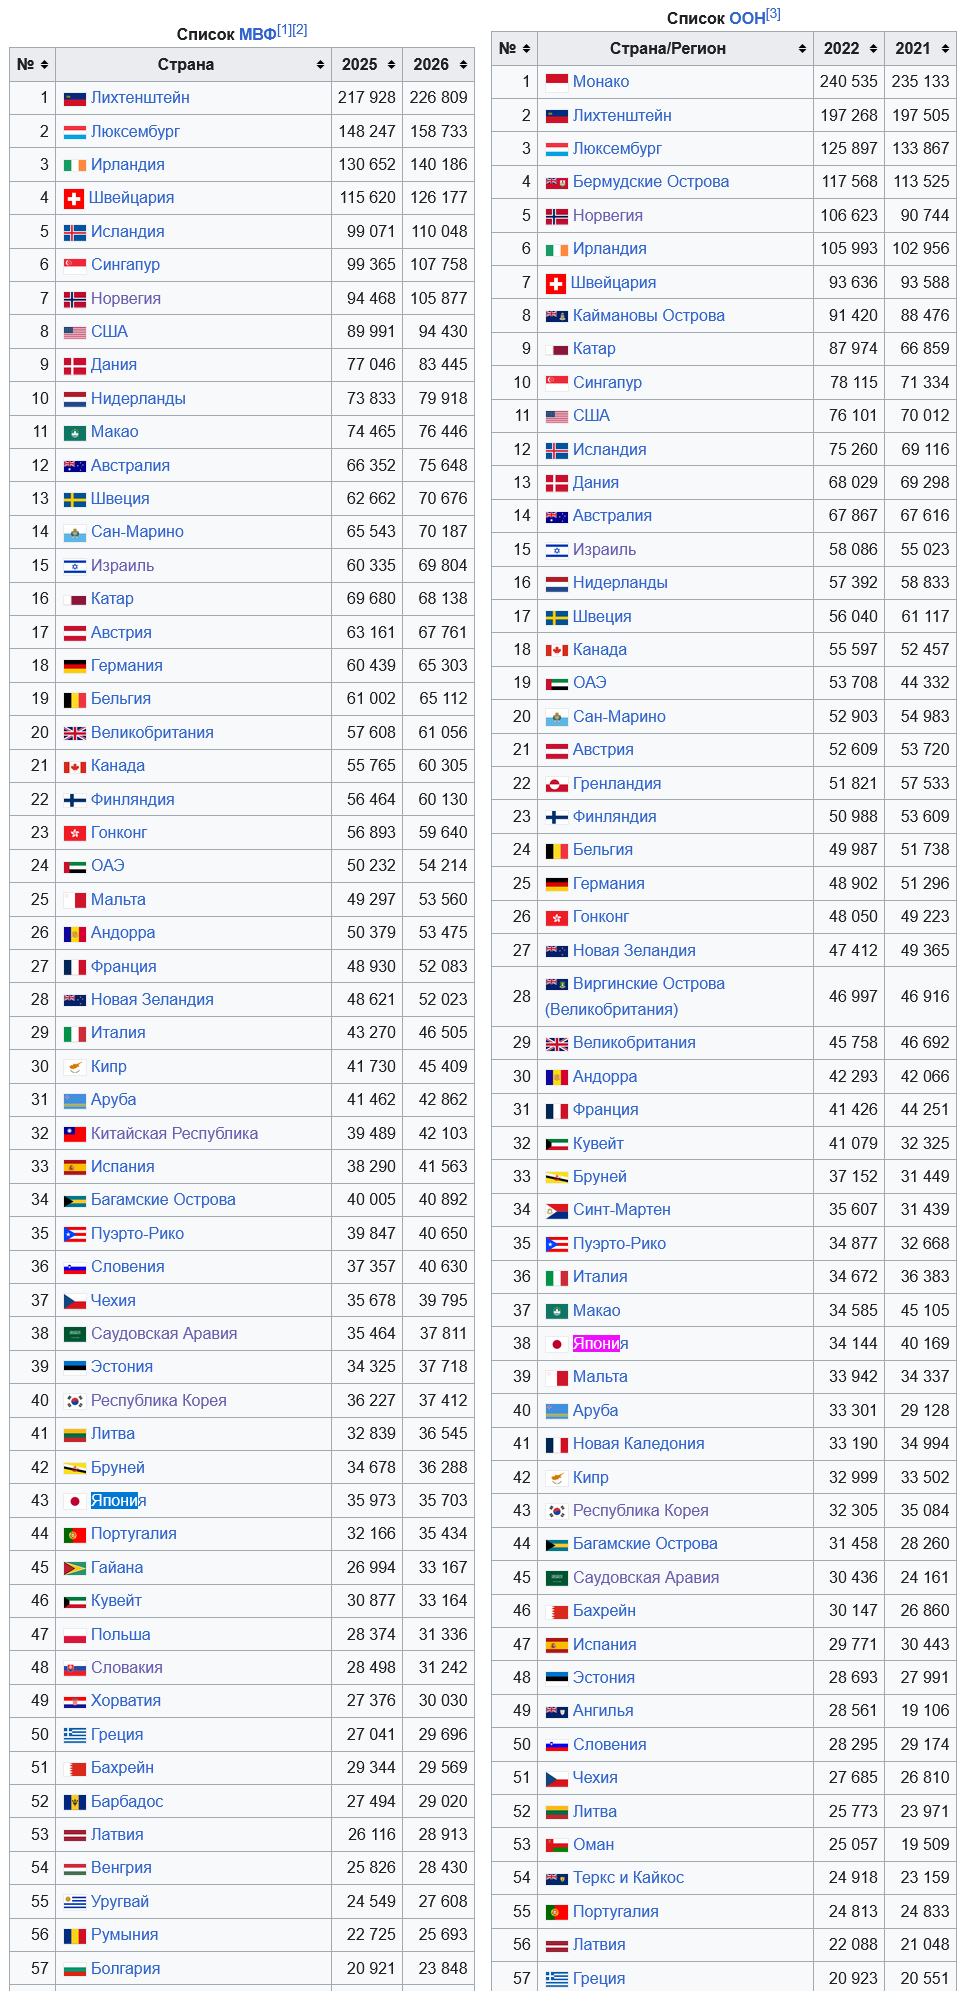Screen dimensions: 964x1991
Task: Click the Liechtenstein flag in the IMF list
Action: point(75,98)
